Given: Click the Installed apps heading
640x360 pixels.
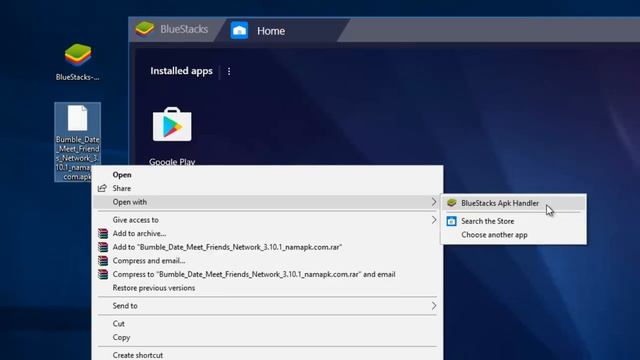Looking at the screenshot, I should click(181, 71).
